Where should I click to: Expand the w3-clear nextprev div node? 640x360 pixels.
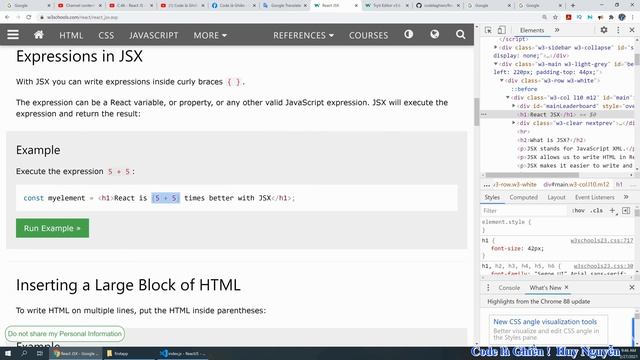(513, 123)
